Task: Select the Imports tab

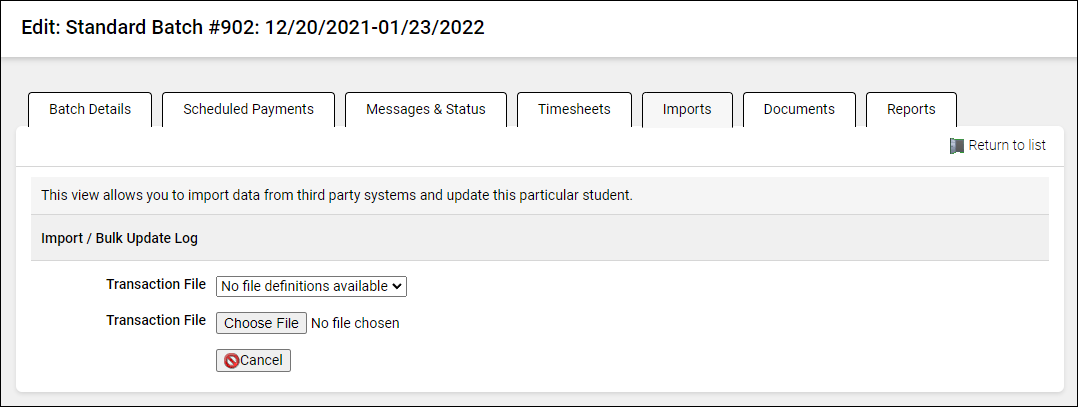Action: click(687, 110)
